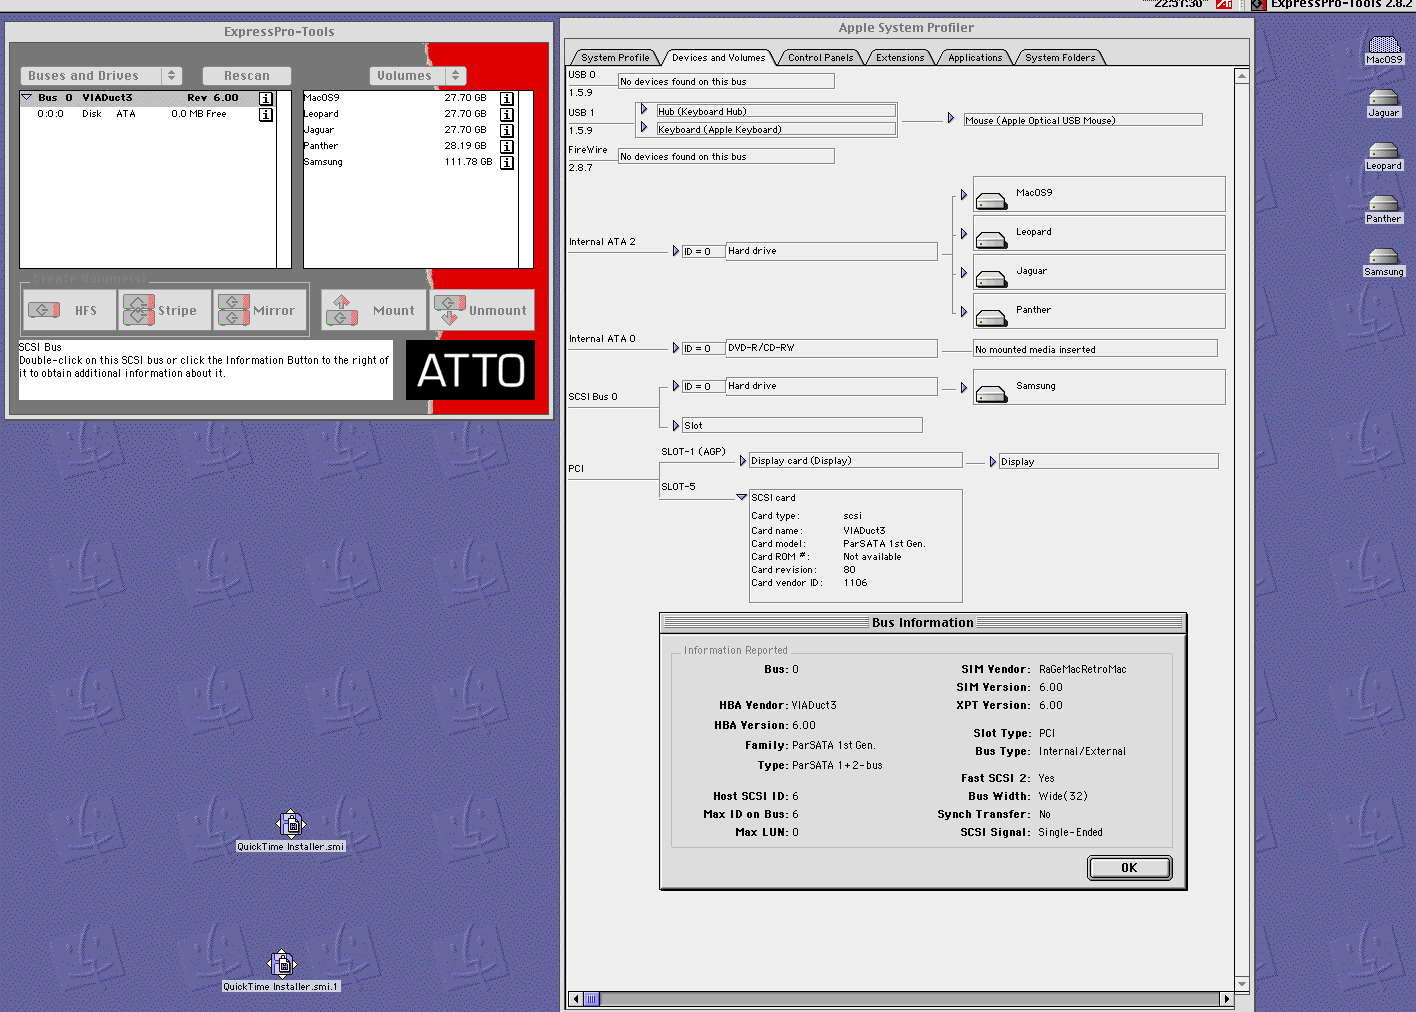Switch to System Profile tab
The width and height of the screenshot is (1416, 1012).
pyautogui.click(x=615, y=58)
